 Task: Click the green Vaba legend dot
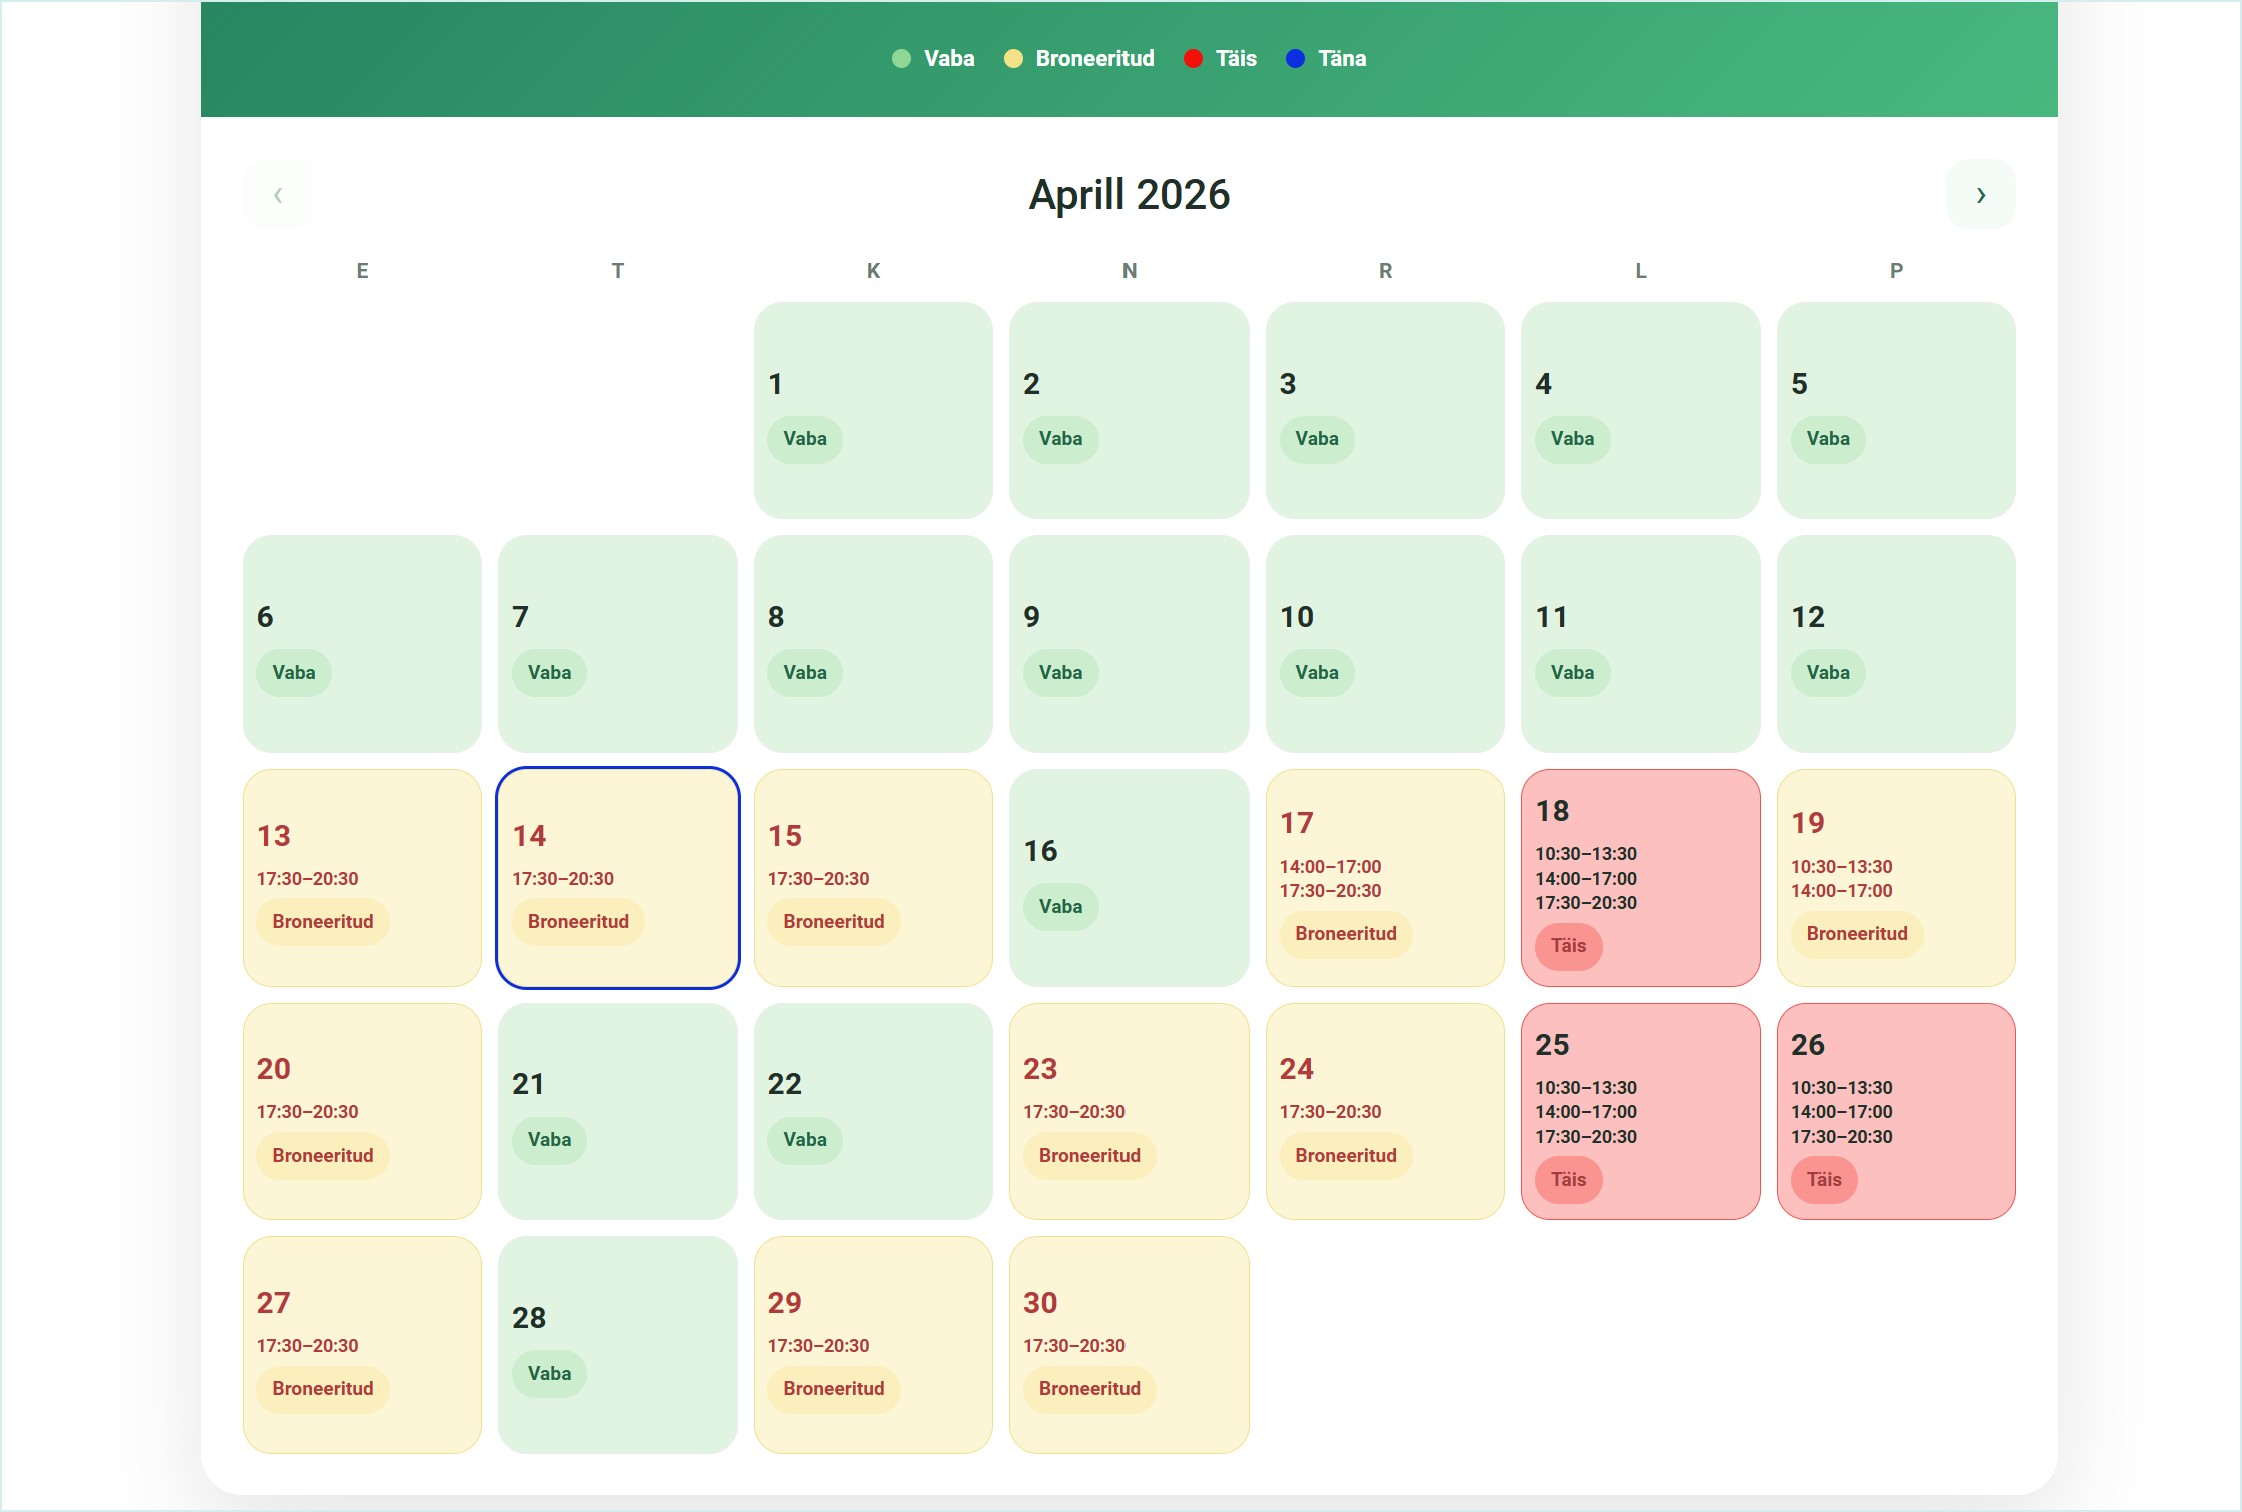pyautogui.click(x=901, y=59)
